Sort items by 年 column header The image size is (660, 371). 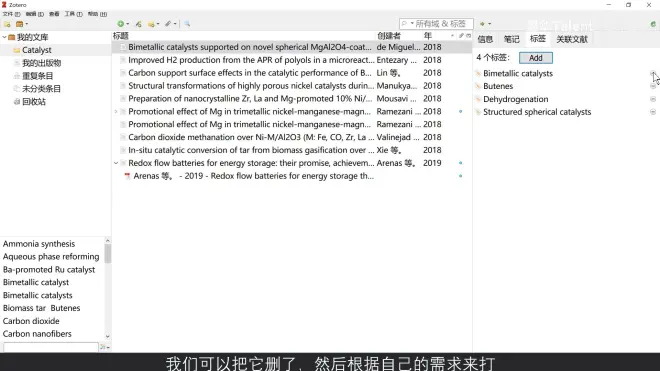(428, 36)
